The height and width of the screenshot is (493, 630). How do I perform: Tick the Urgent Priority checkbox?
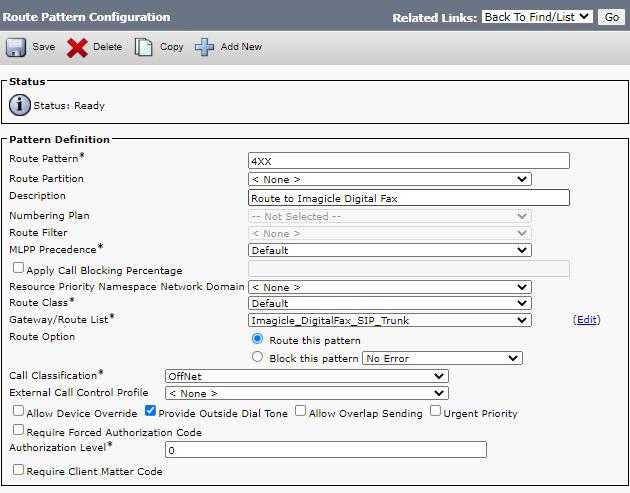[x=435, y=412]
